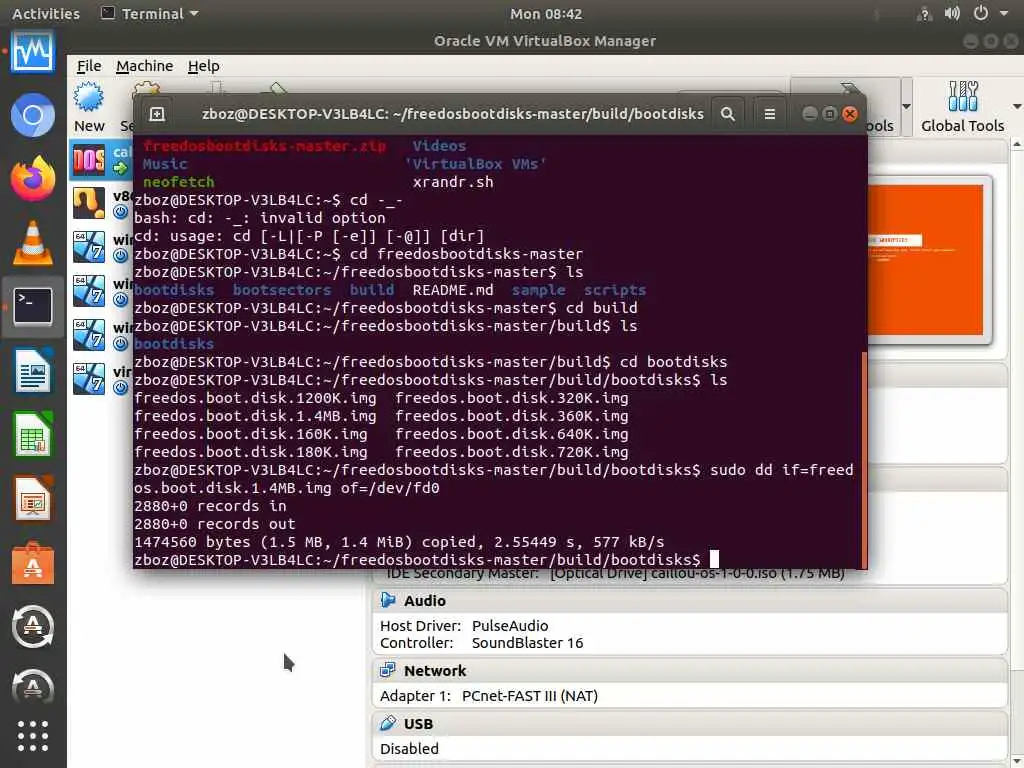Click the network status icon in top bar
Screen dimensions: 1024x768
click(x=924, y=13)
